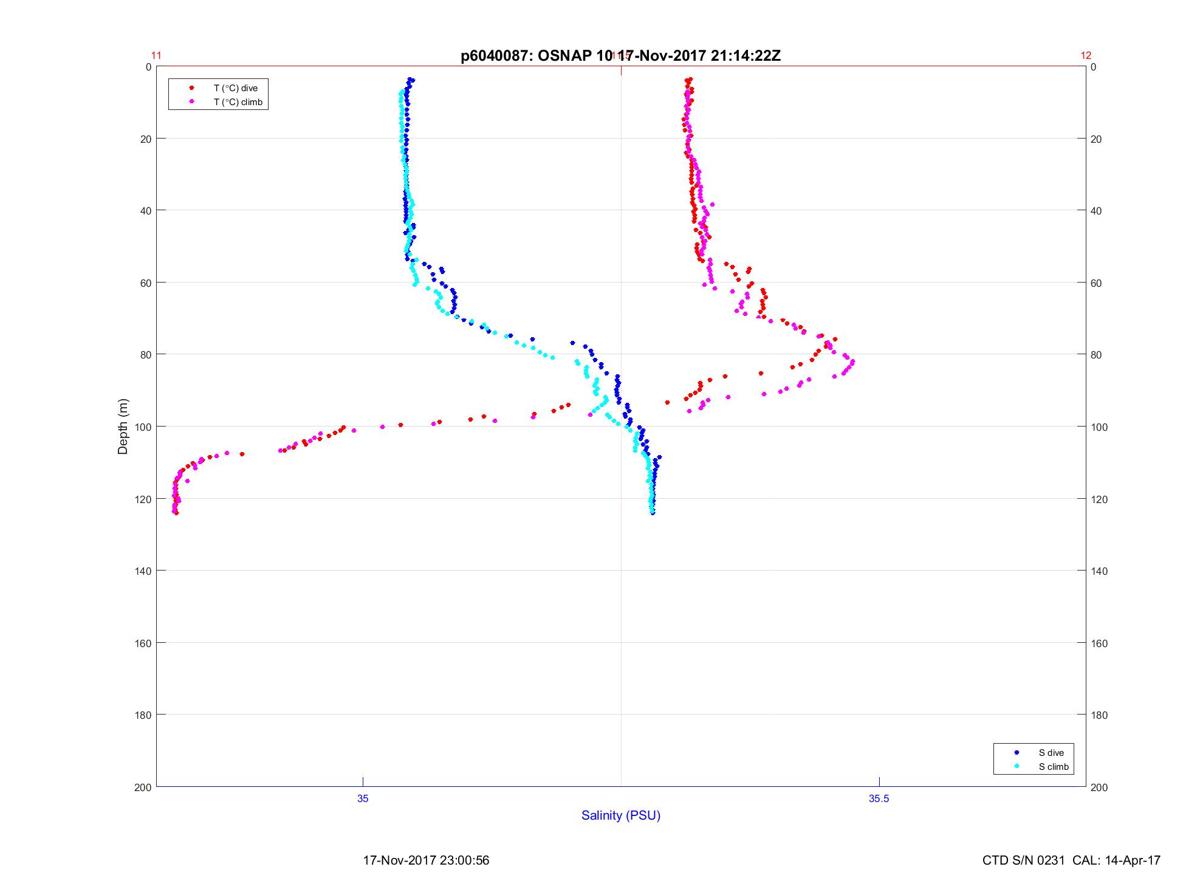Click the 100 tick on right depth axis
Image resolution: width=1200 pixels, height=885 pixels.
click(x=1100, y=427)
